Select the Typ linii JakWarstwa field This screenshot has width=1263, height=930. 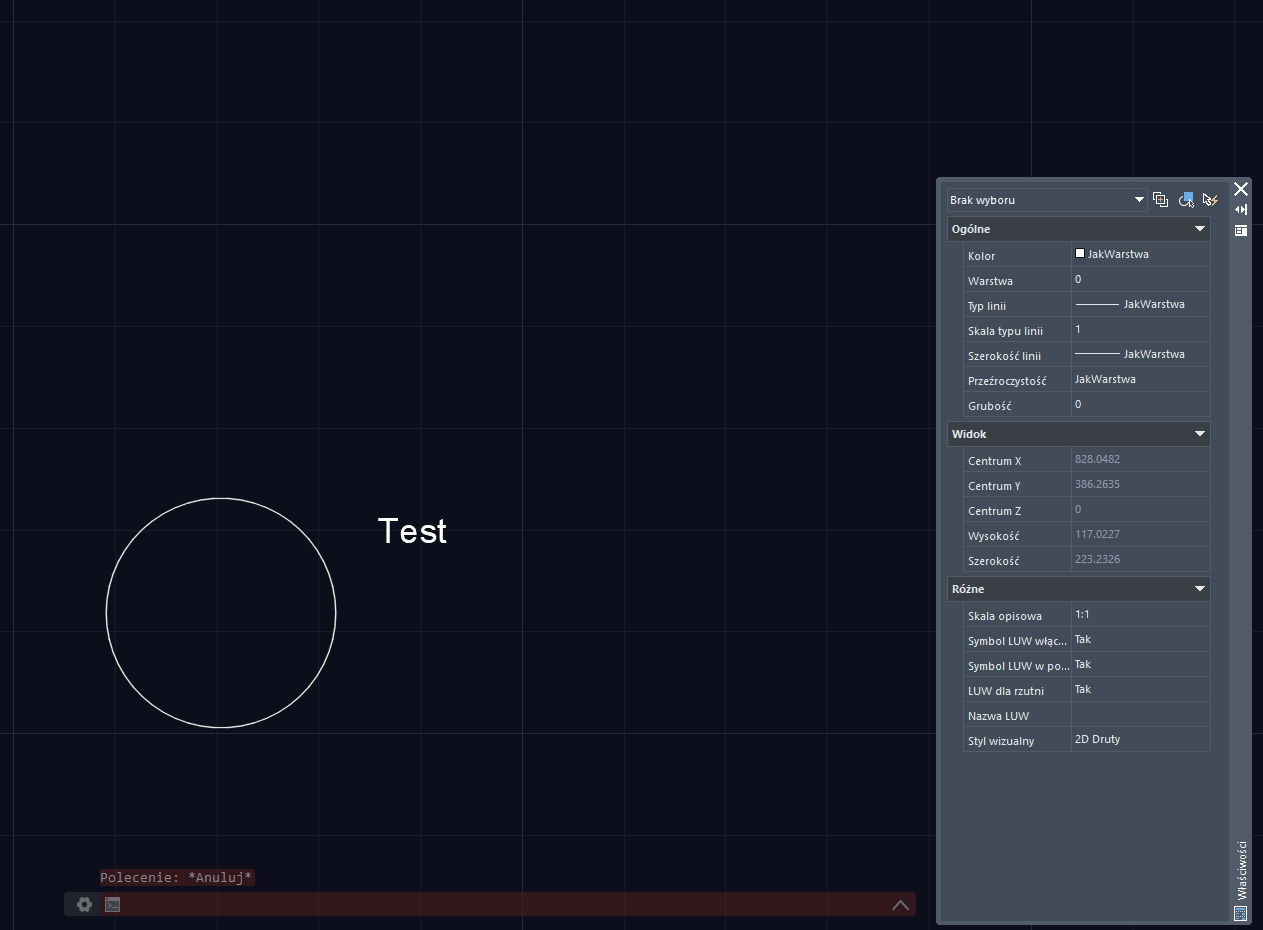(1140, 305)
